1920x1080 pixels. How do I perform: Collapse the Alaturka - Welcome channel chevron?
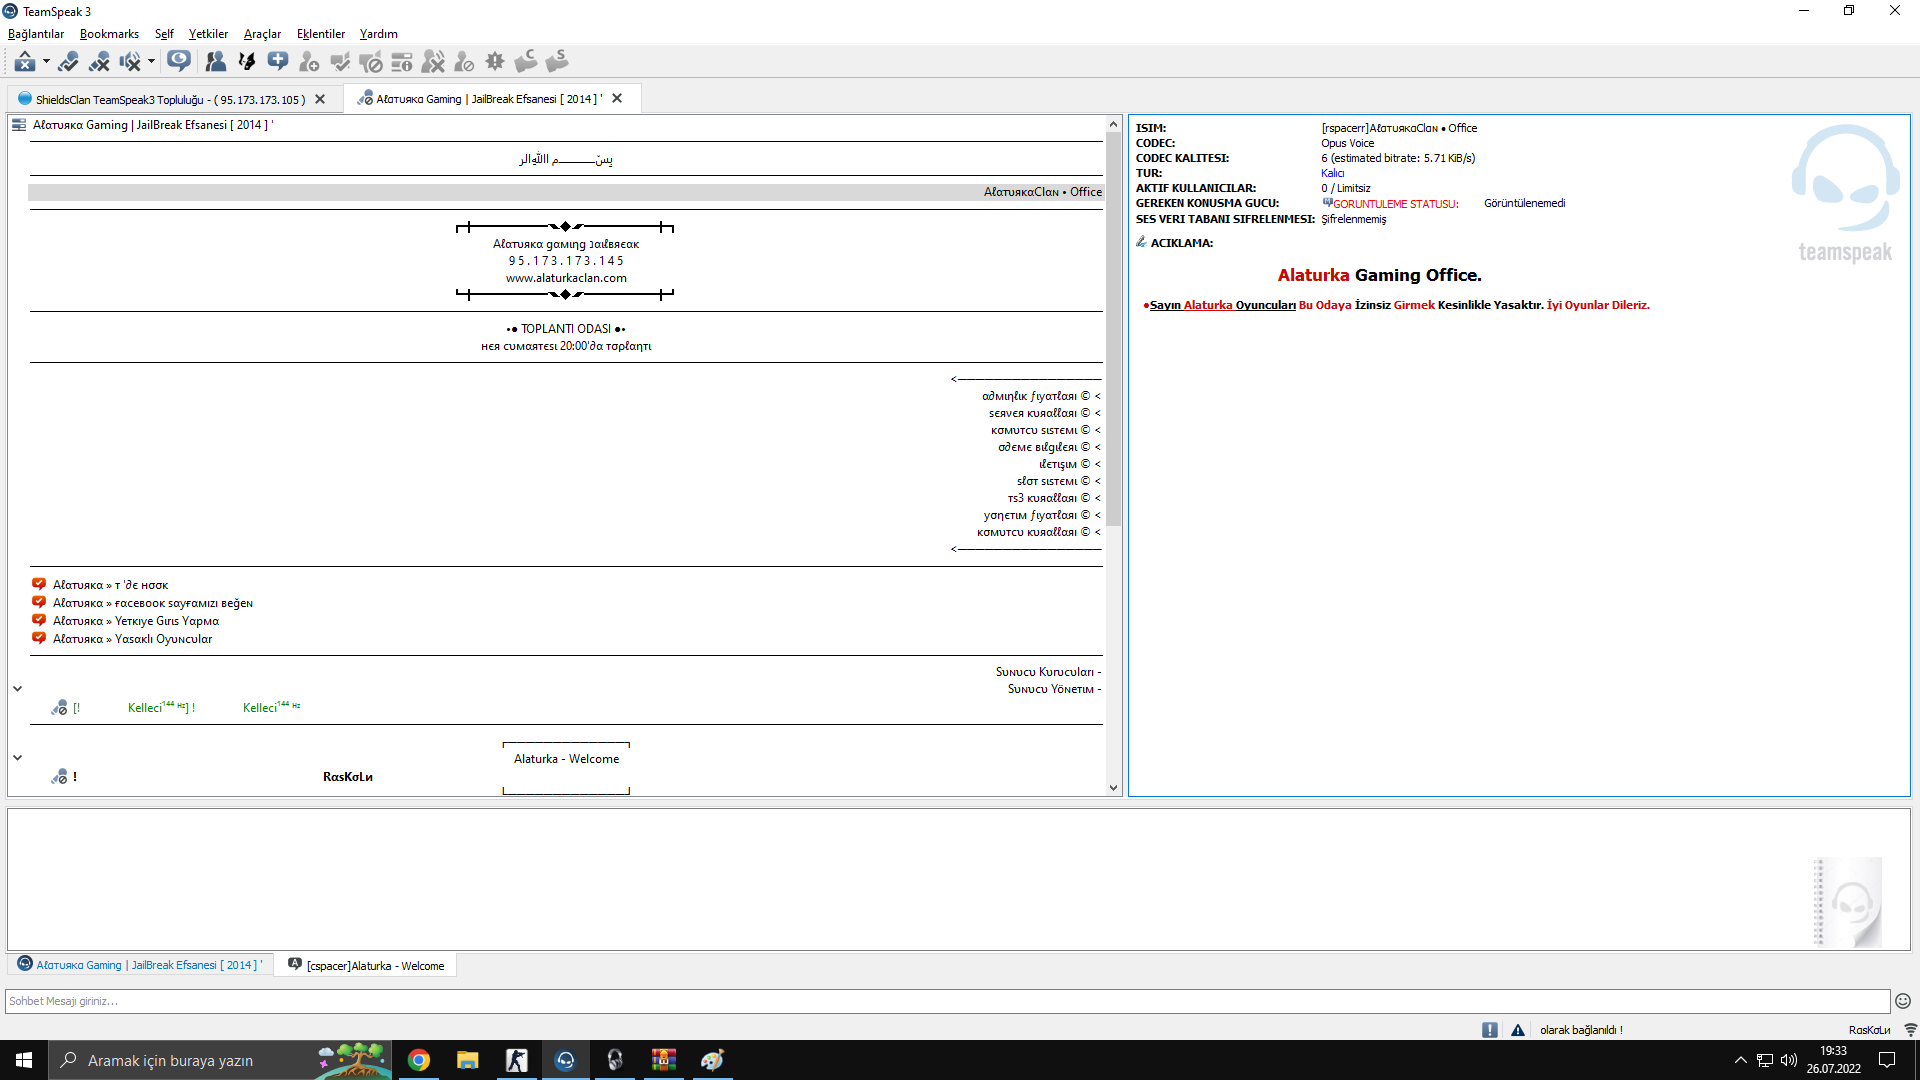click(17, 758)
